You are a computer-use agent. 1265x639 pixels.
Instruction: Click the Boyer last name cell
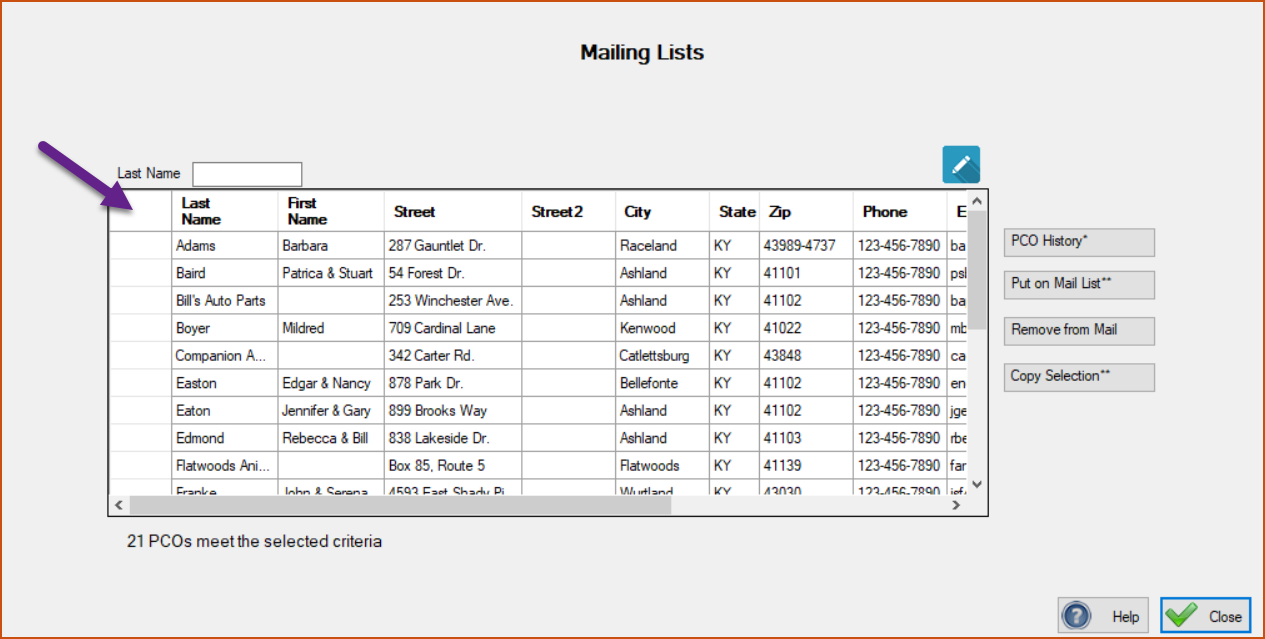coord(225,328)
